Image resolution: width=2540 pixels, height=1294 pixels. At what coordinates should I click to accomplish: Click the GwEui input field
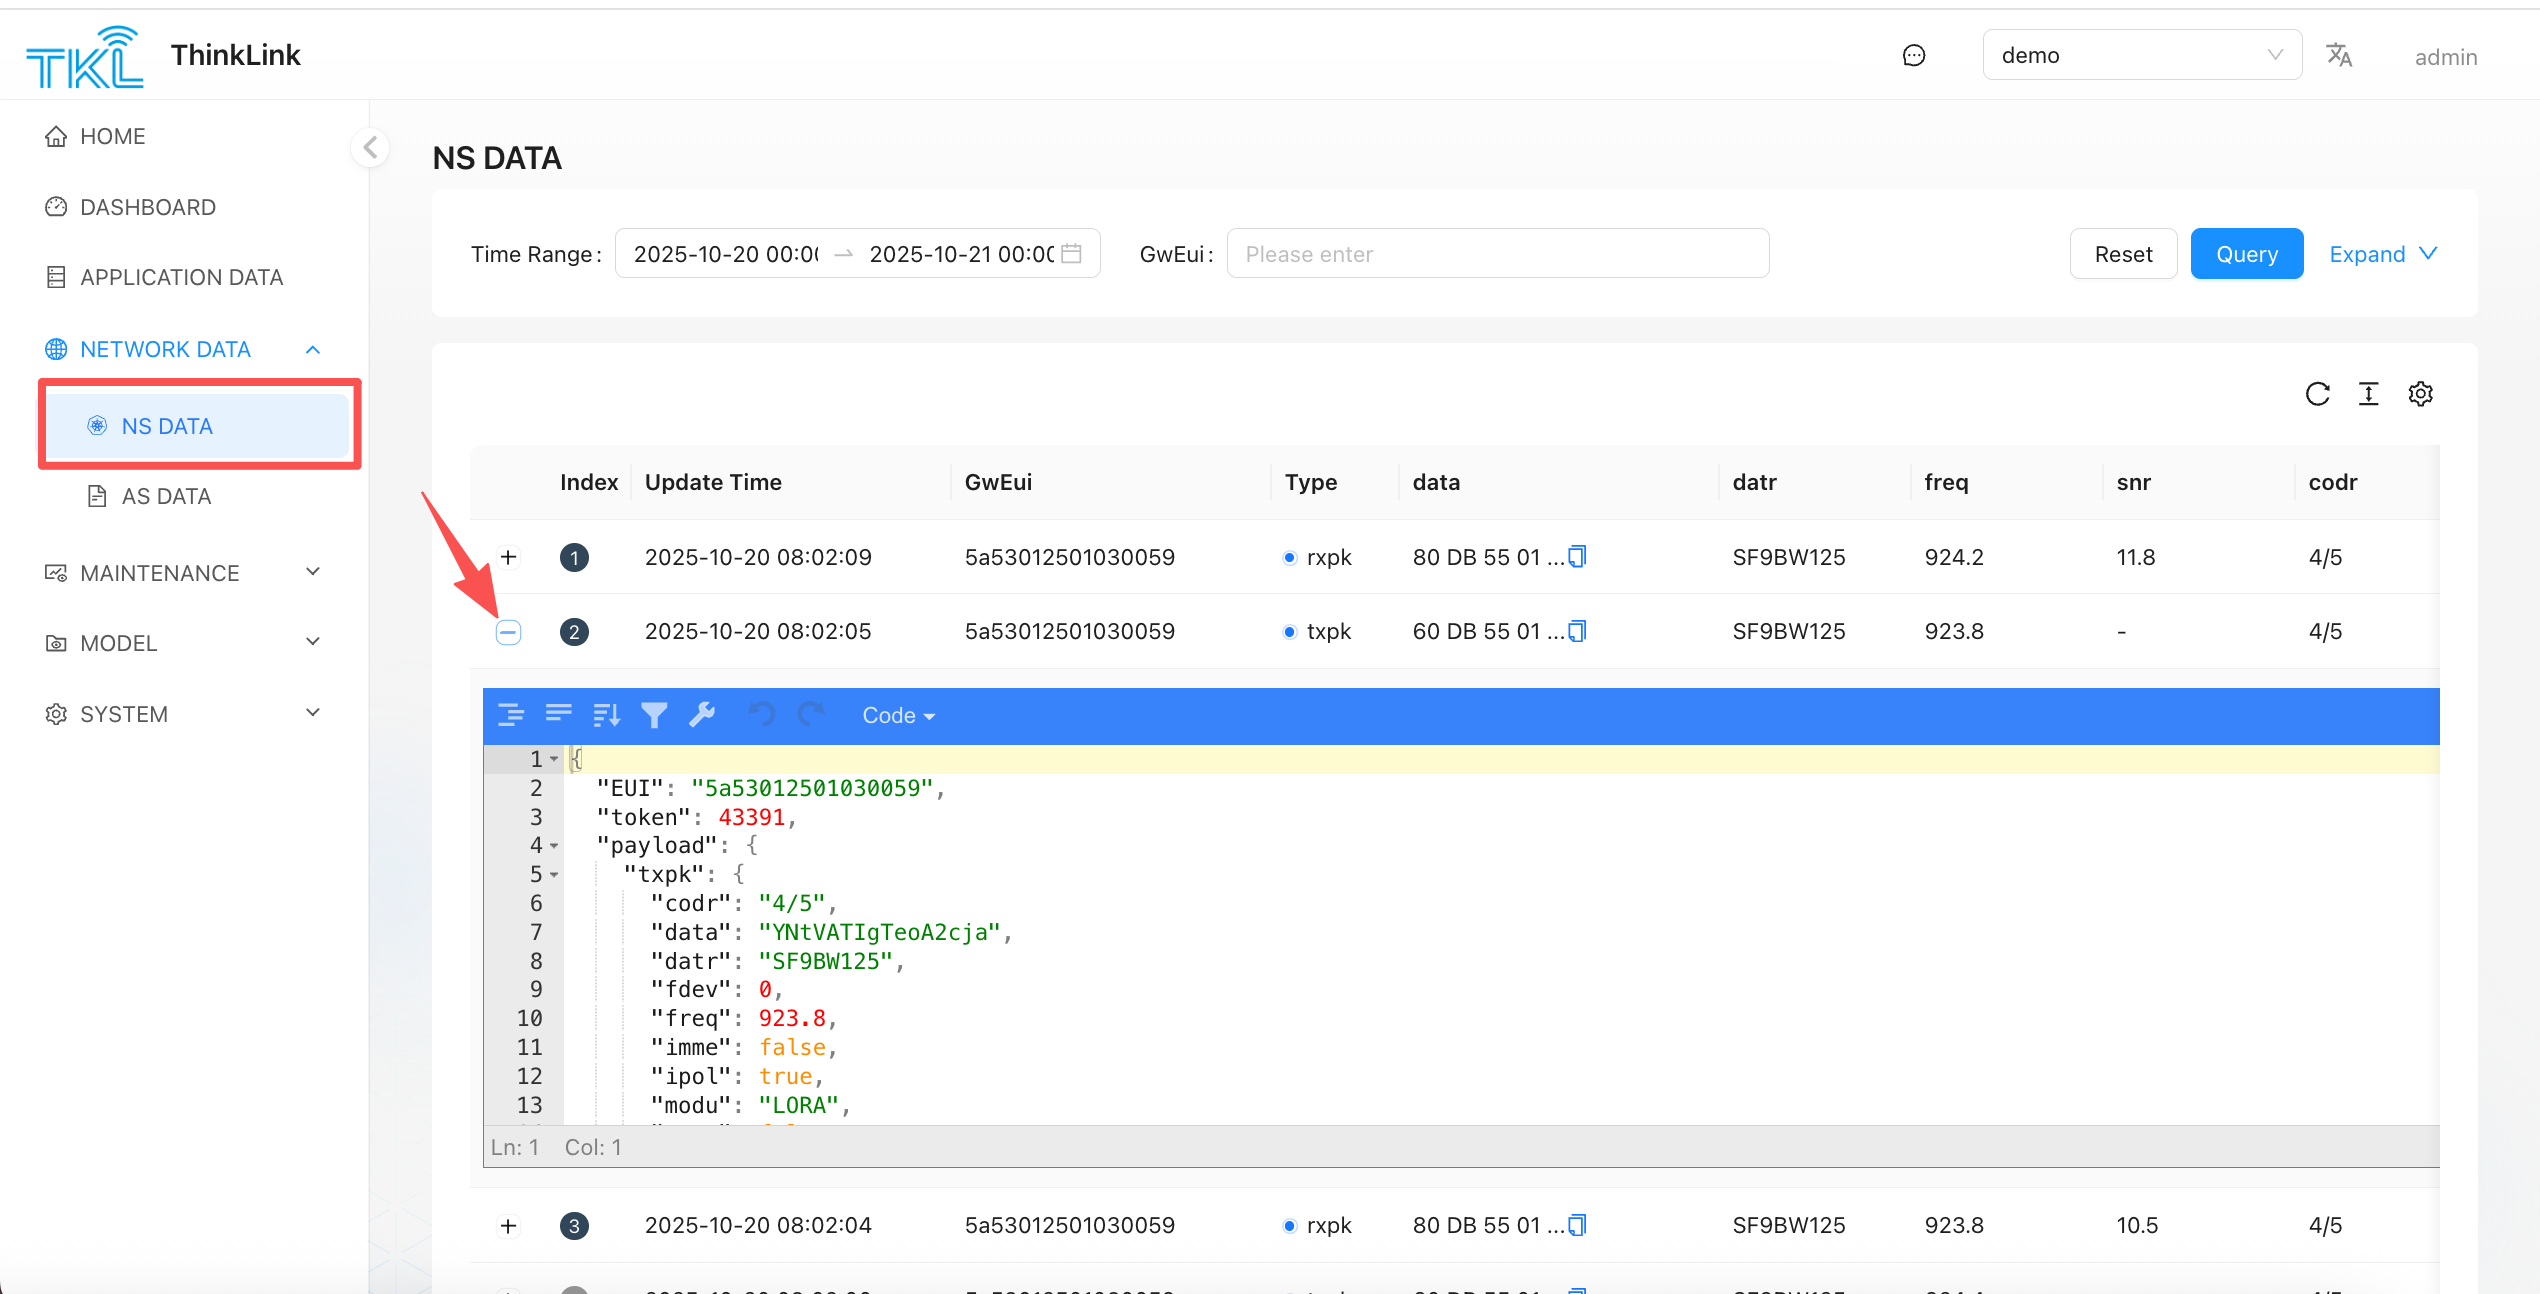pyautogui.click(x=1497, y=254)
